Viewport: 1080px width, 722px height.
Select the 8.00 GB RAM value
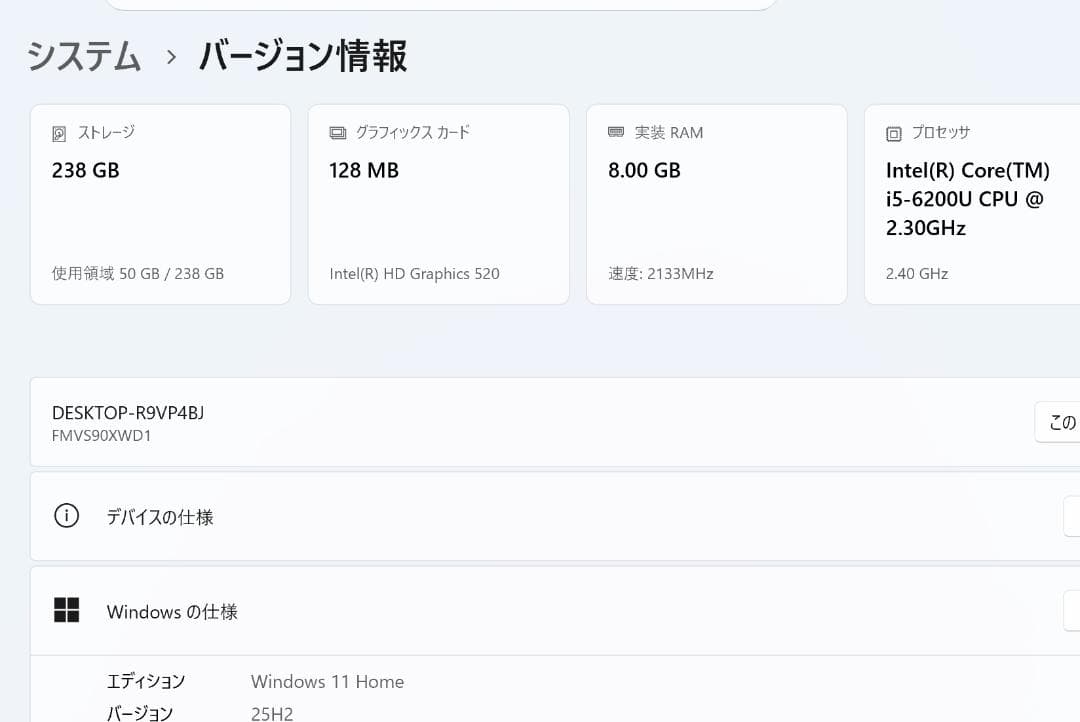[x=644, y=170]
